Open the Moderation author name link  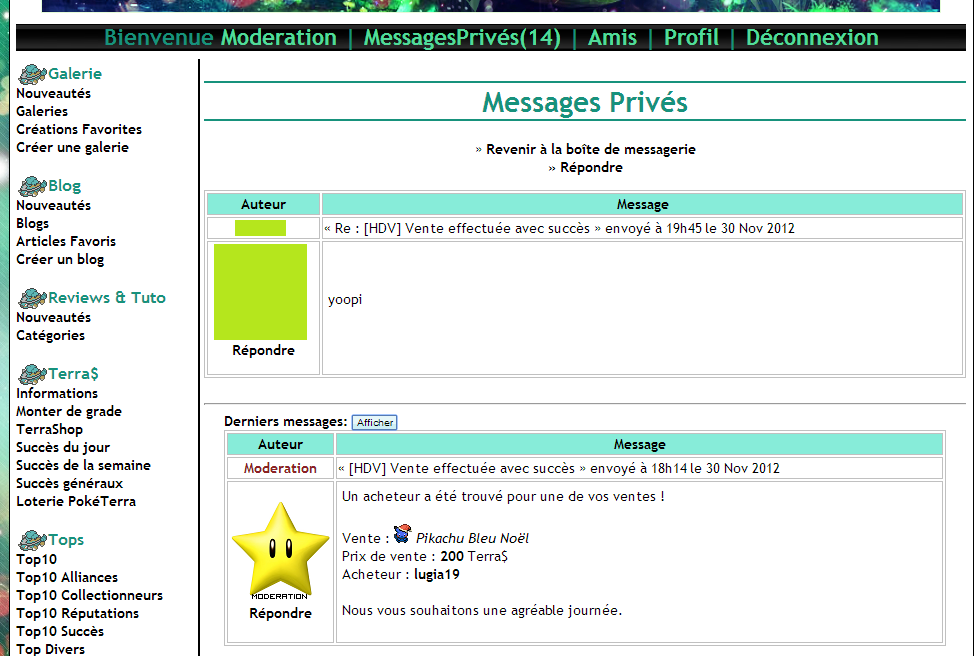click(x=280, y=468)
